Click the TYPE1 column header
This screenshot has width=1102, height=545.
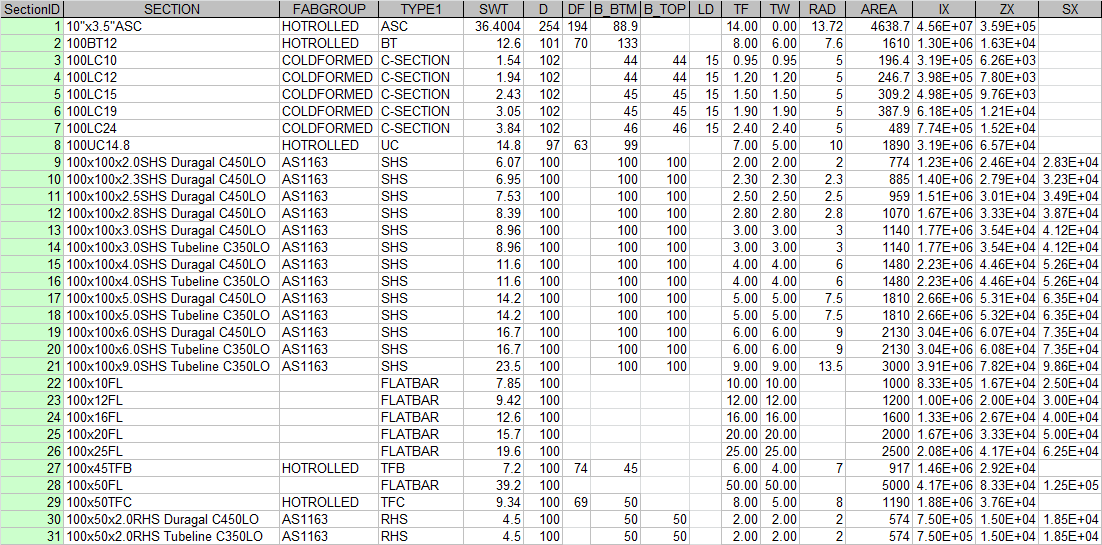click(x=421, y=9)
